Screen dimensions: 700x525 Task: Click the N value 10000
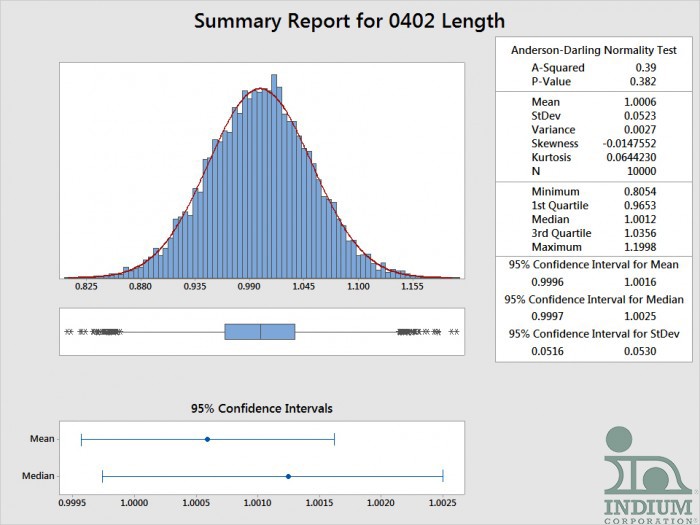(x=642, y=171)
